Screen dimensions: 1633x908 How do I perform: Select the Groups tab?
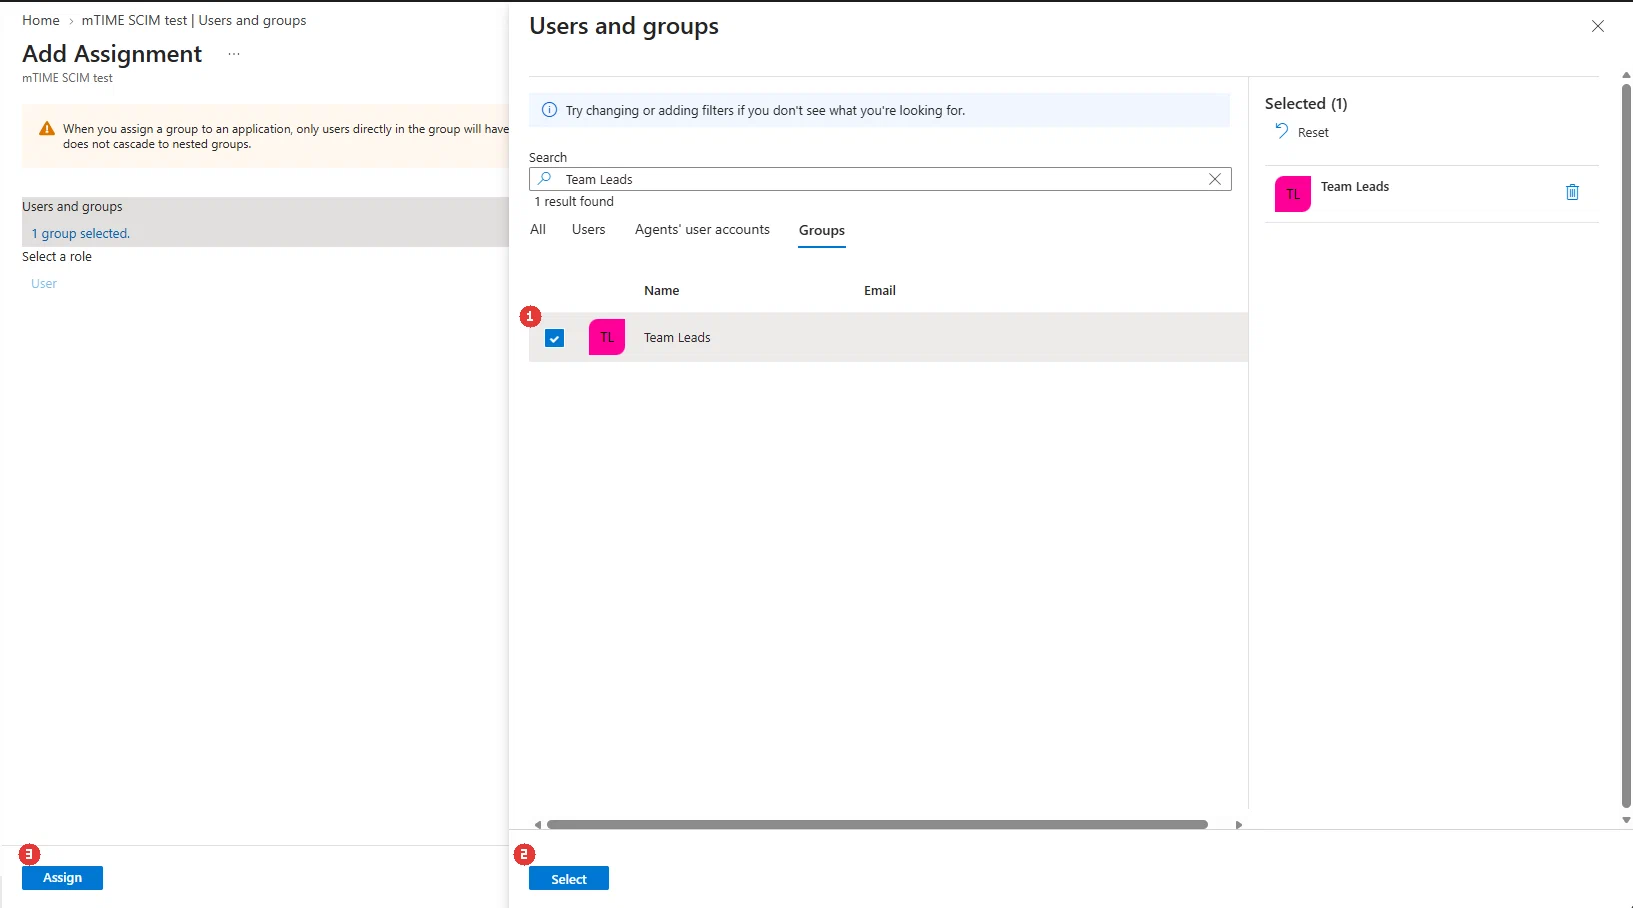click(x=822, y=230)
